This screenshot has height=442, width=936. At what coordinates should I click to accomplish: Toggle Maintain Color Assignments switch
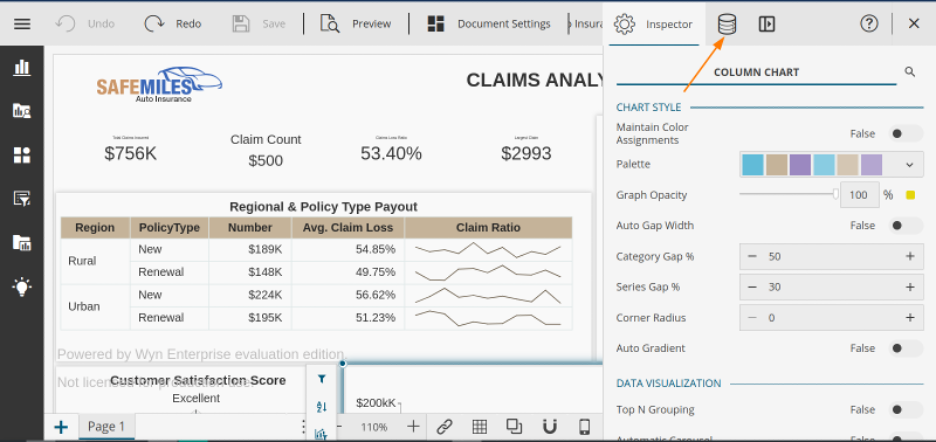[x=906, y=134]
